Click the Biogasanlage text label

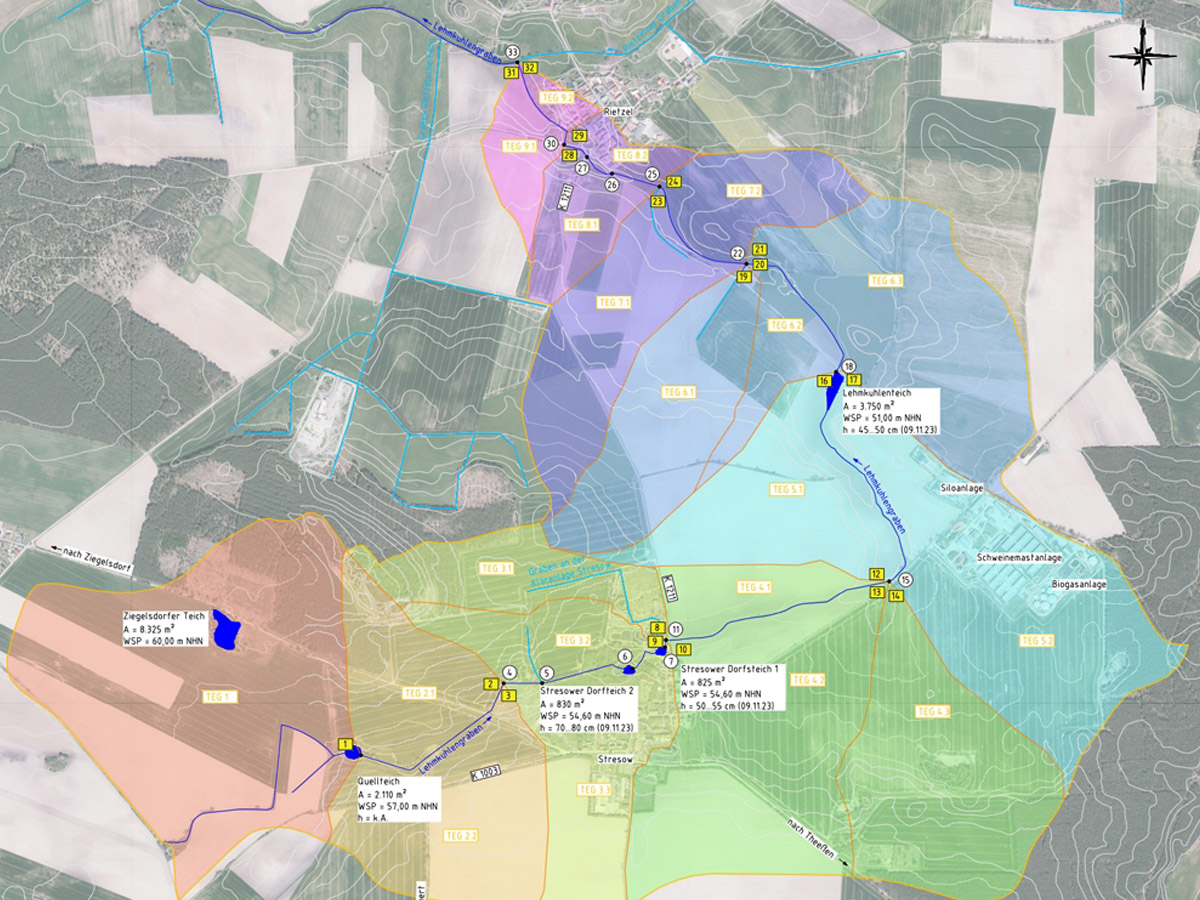(1078, 585)
